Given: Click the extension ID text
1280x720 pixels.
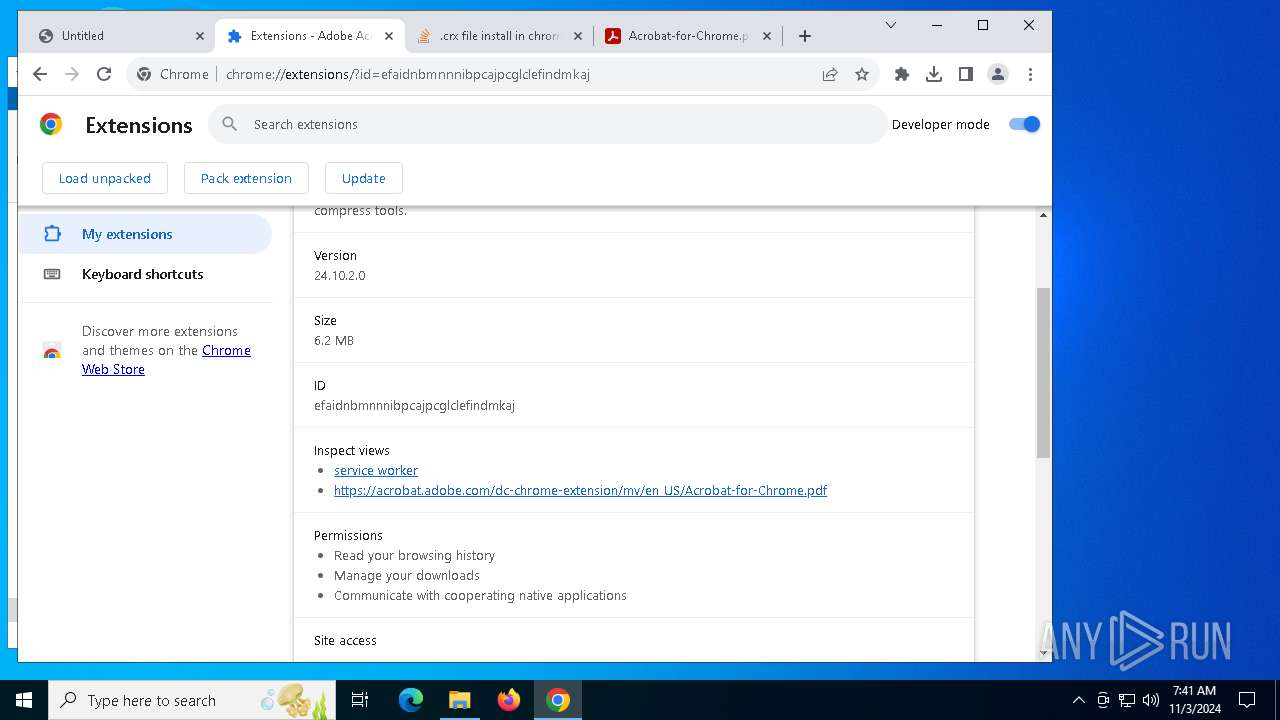Looking at the screenshot, I should 414,405.
